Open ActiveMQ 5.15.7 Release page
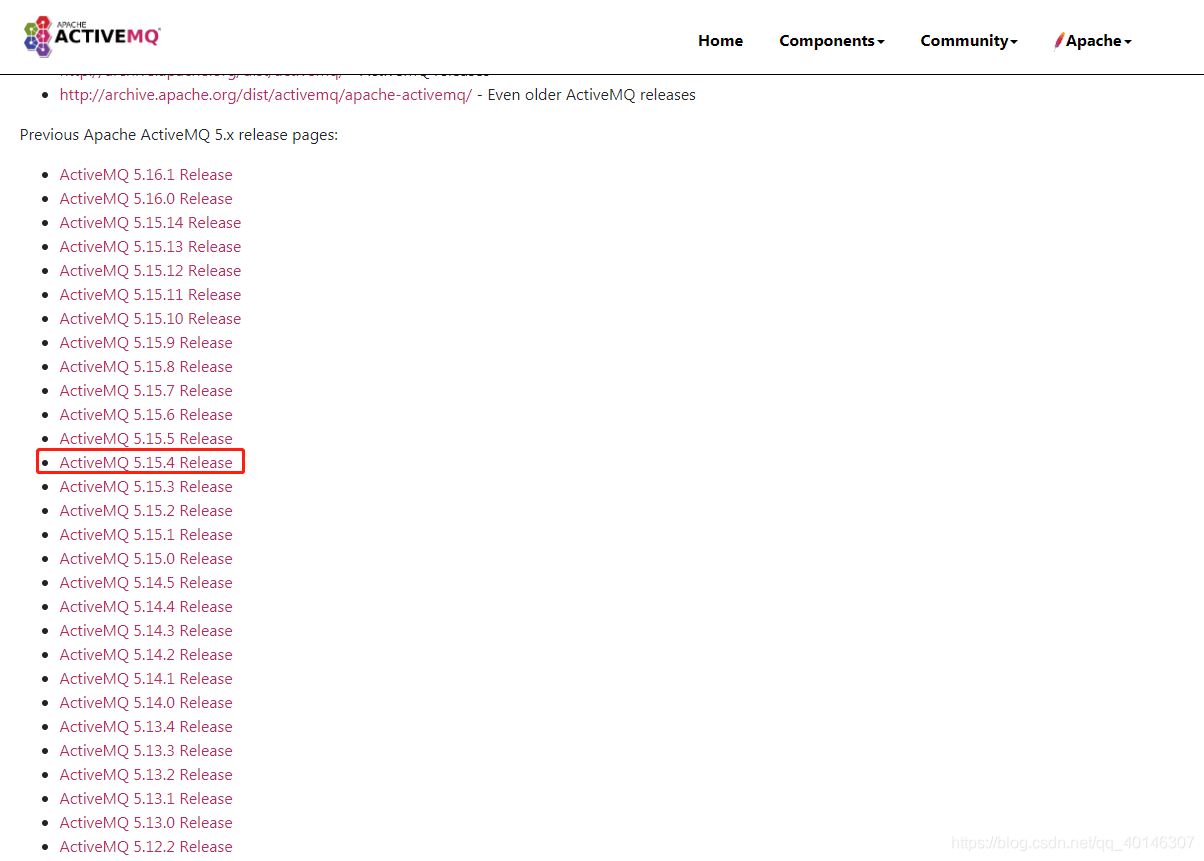 (x=146, y=391)
